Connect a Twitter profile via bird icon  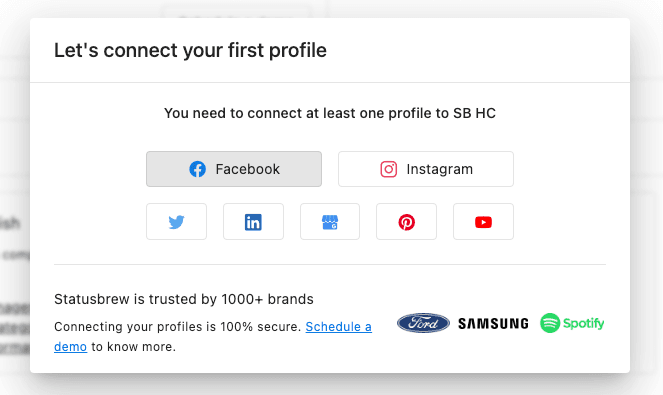coord(176,222)
